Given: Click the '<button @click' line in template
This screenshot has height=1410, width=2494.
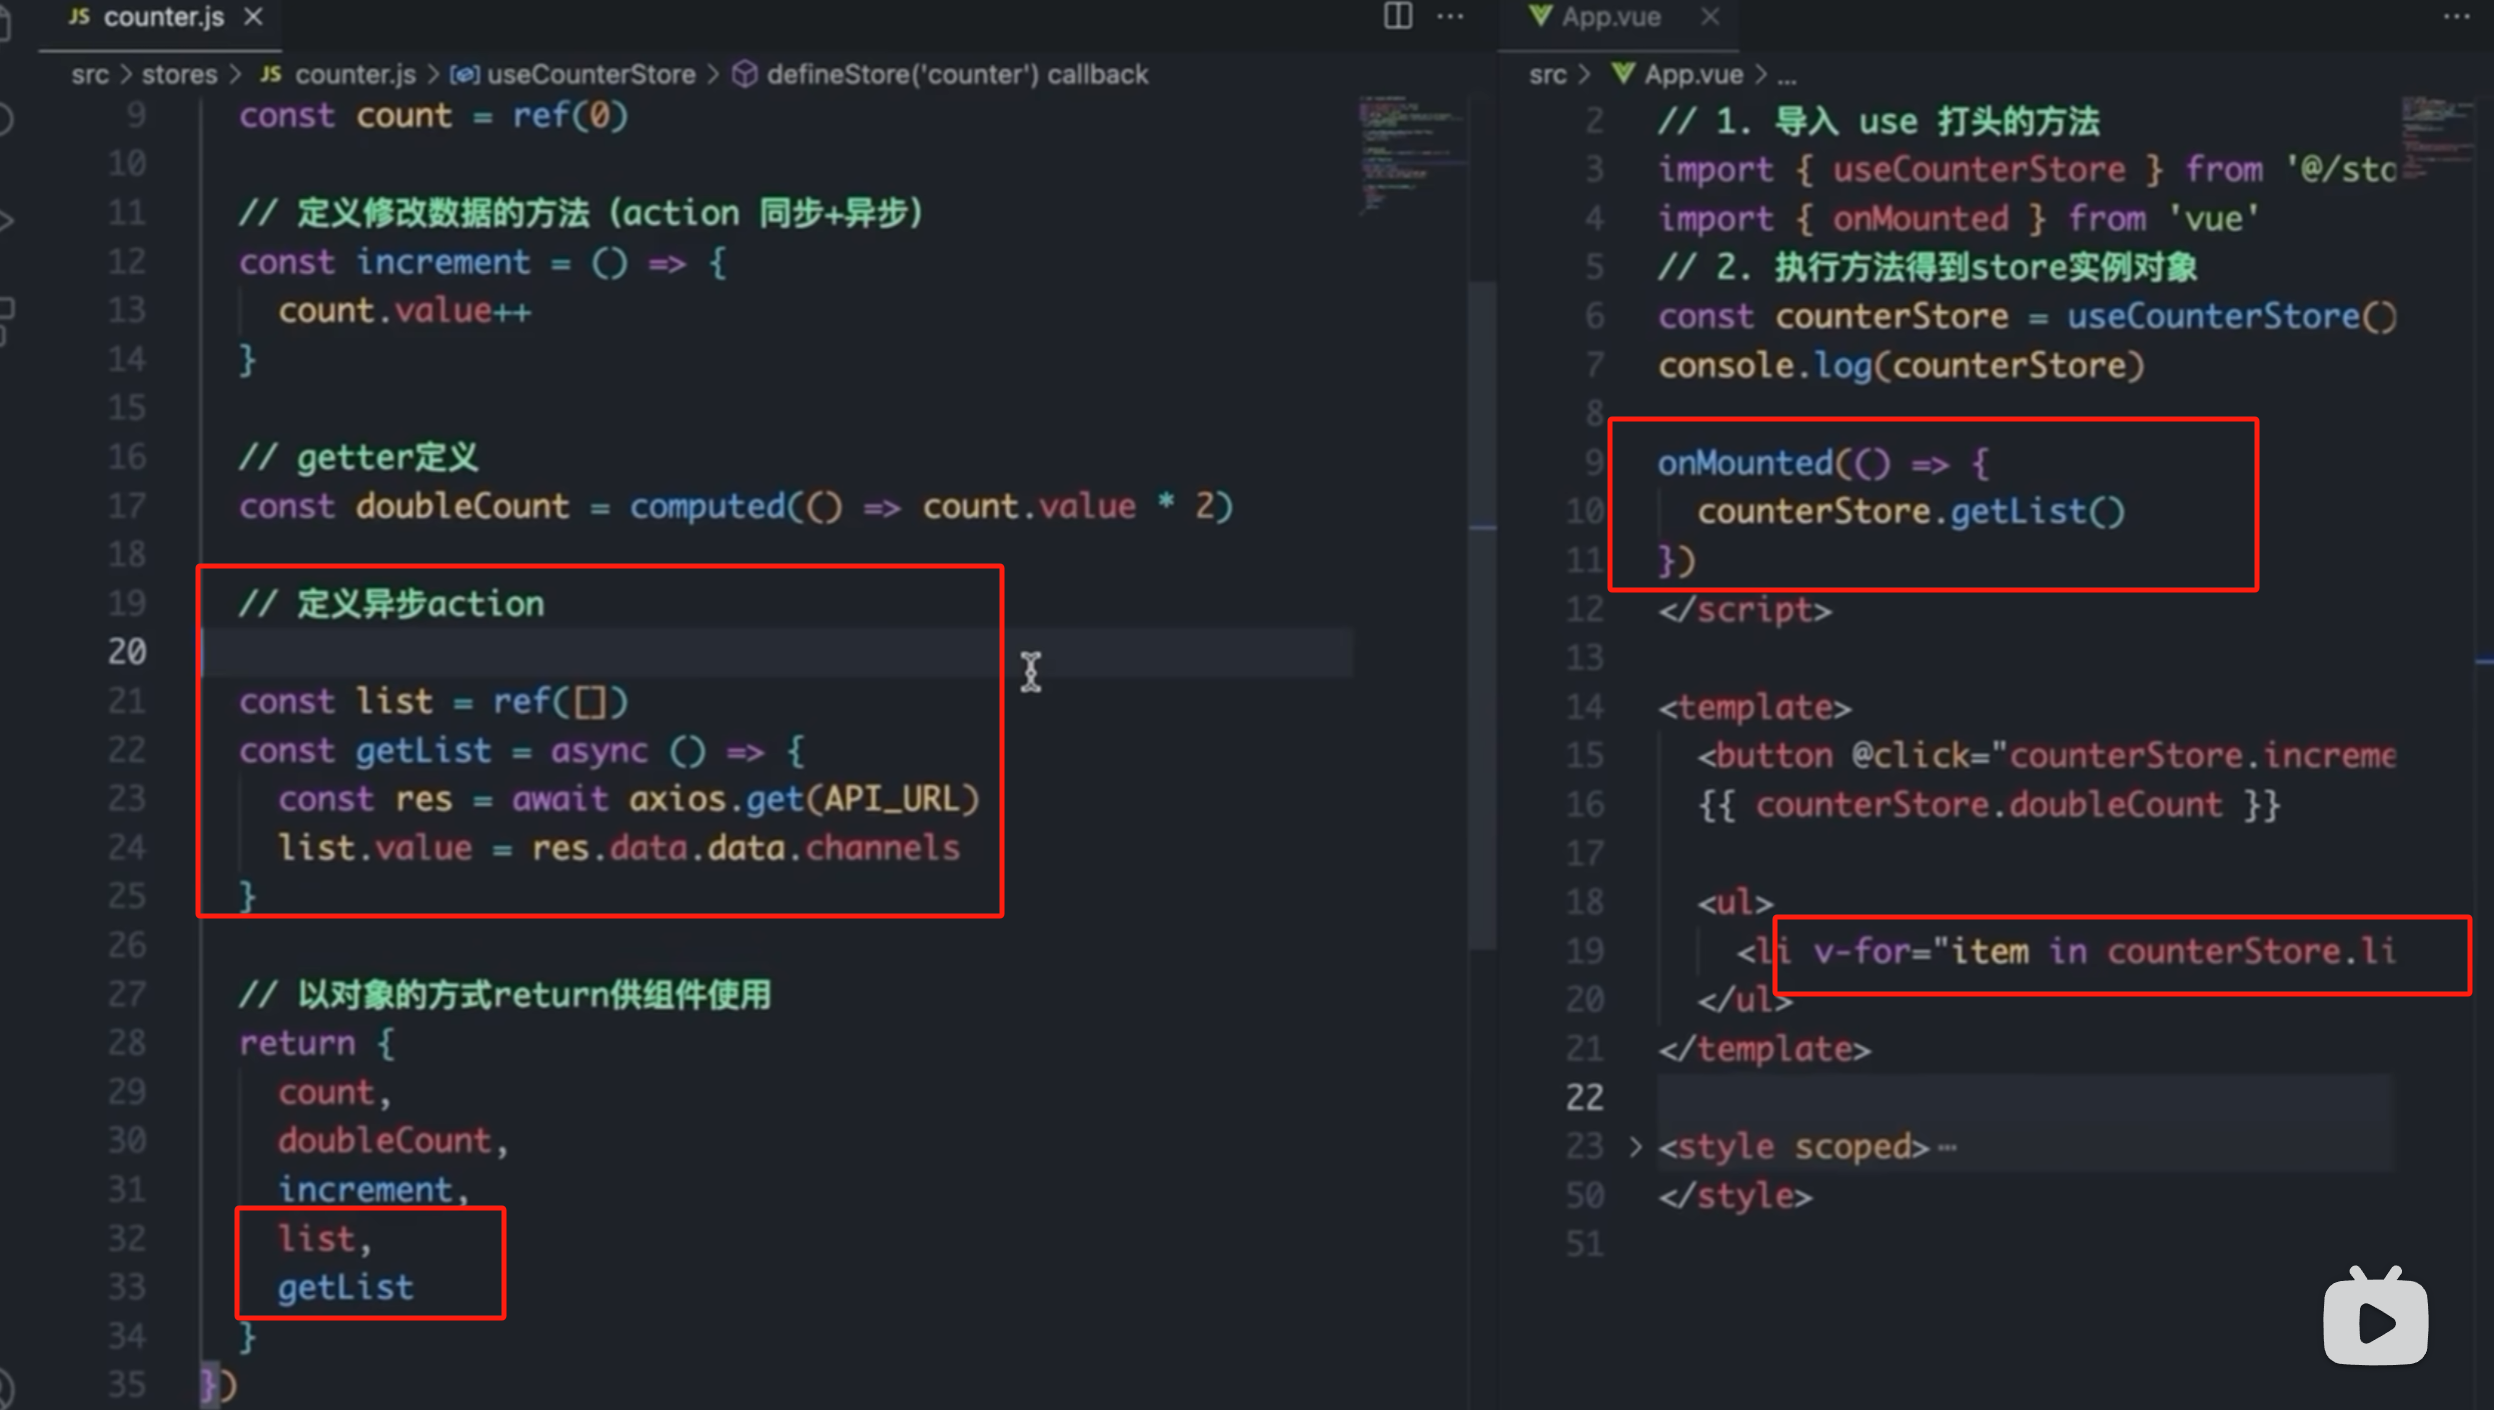Looking at the screenshot, I should pos(2045,756).
